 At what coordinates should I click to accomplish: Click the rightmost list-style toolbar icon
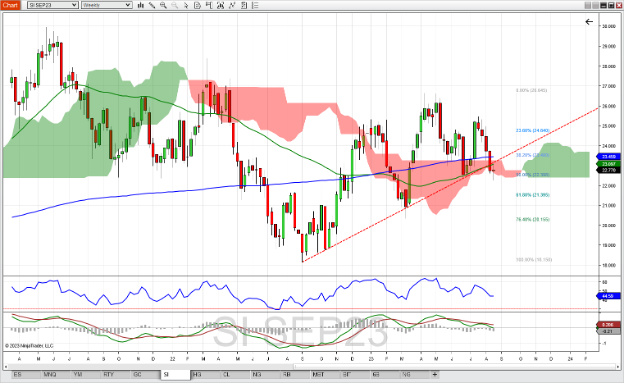(x=255, y=5)
